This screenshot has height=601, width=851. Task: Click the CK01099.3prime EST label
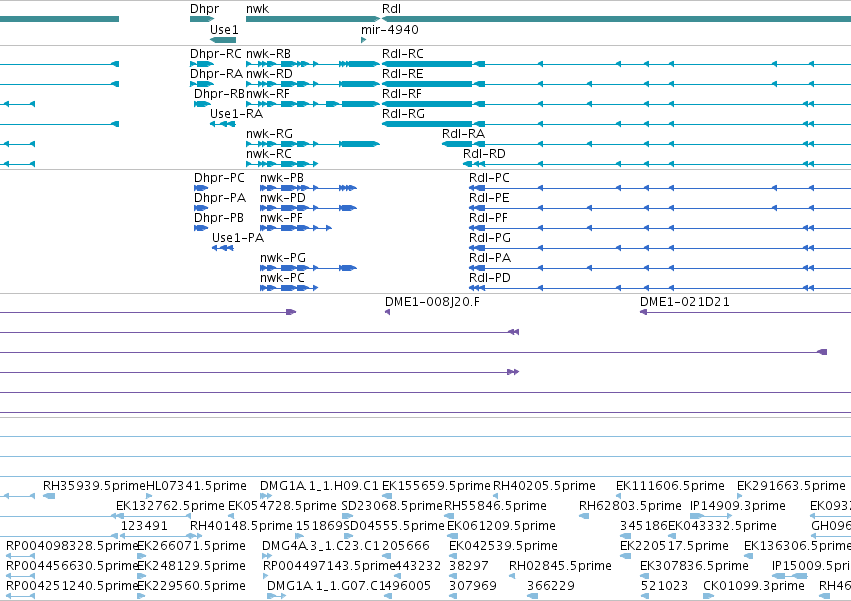[x=753, y=586]
